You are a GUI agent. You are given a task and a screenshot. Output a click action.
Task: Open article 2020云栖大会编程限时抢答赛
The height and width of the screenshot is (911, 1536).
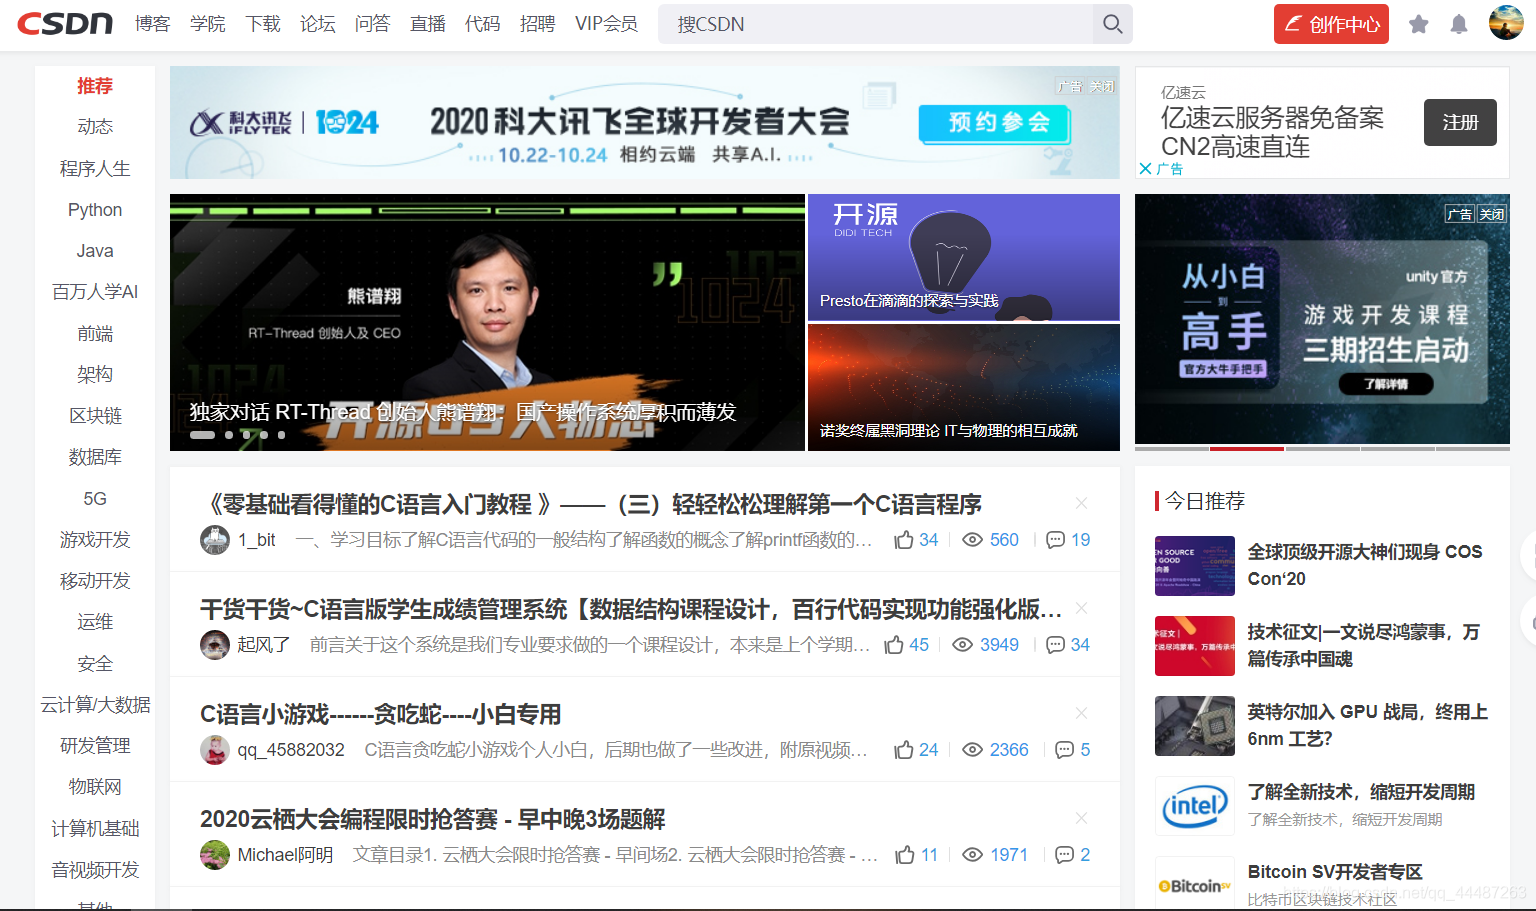pos(432,819)
